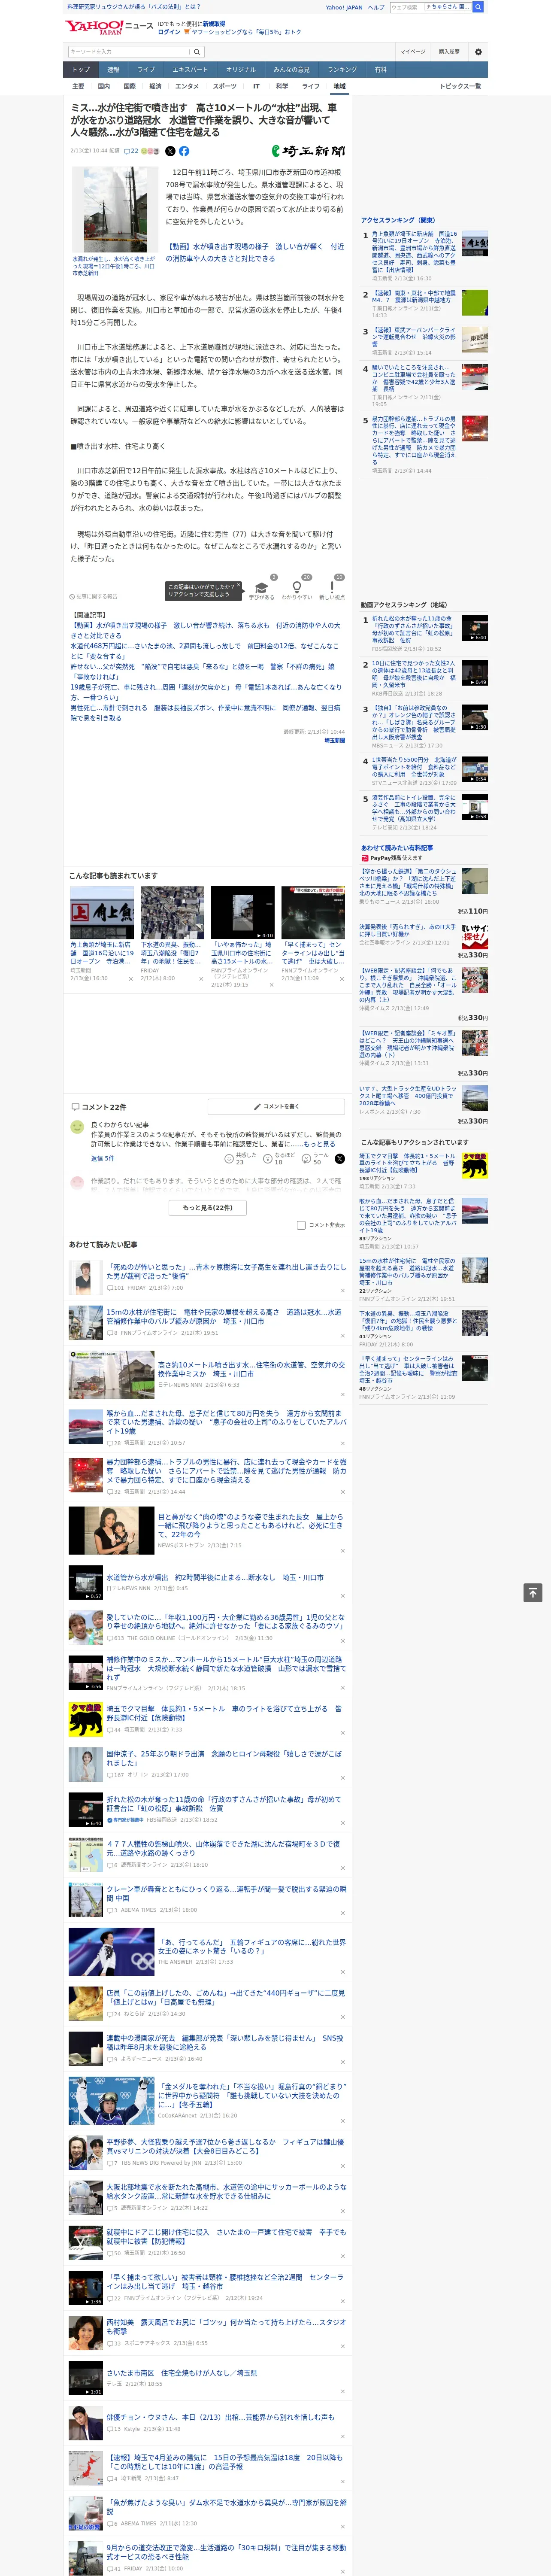551x2576 pixels.
Task: Open the water column article photo
Action: (x=115, y=209)
